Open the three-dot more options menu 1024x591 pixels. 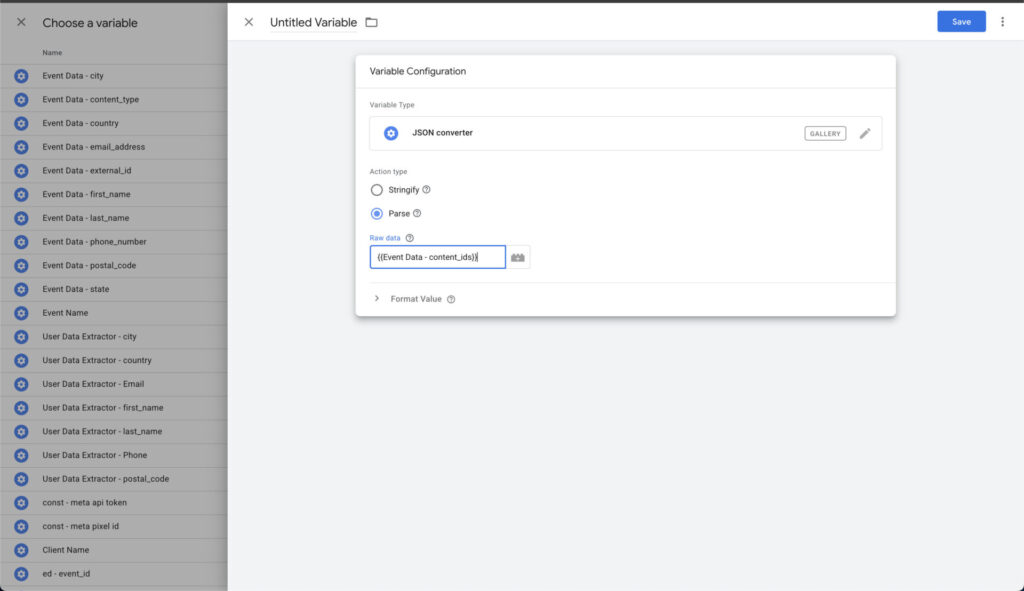[1002, 22]
